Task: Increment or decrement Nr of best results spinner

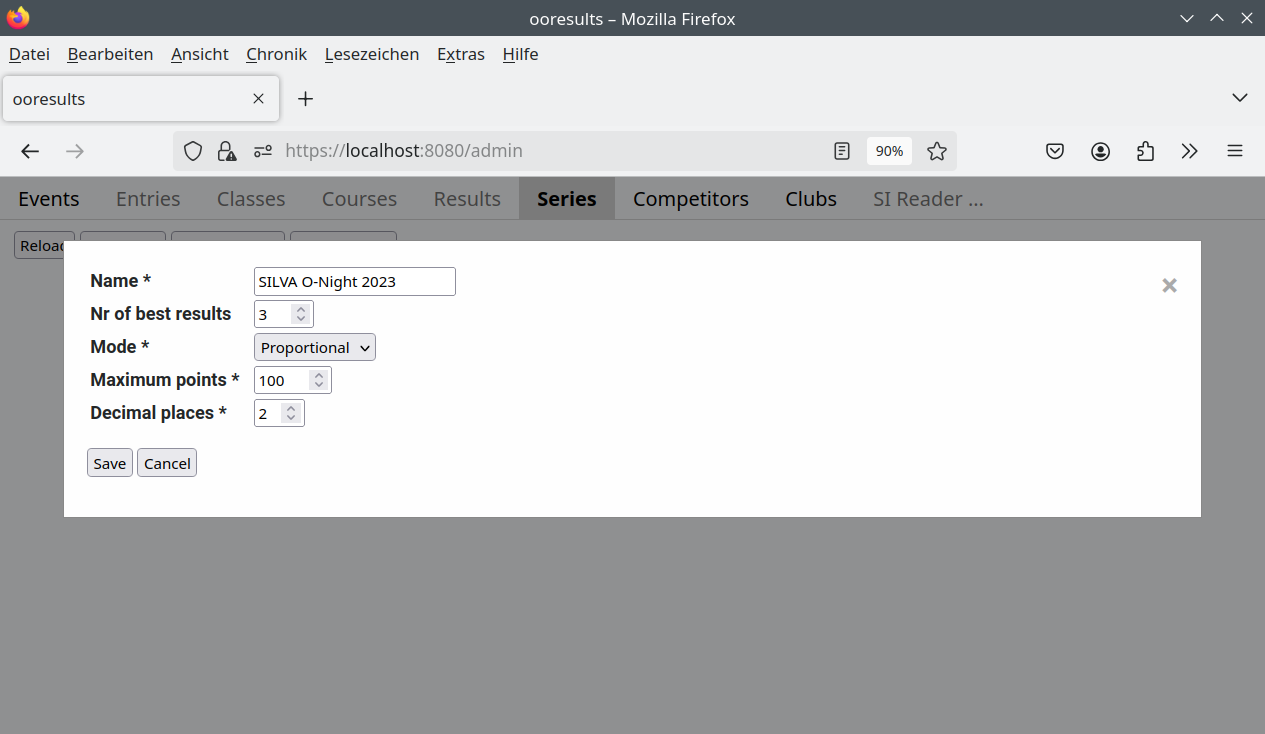Action: (301, 314)
